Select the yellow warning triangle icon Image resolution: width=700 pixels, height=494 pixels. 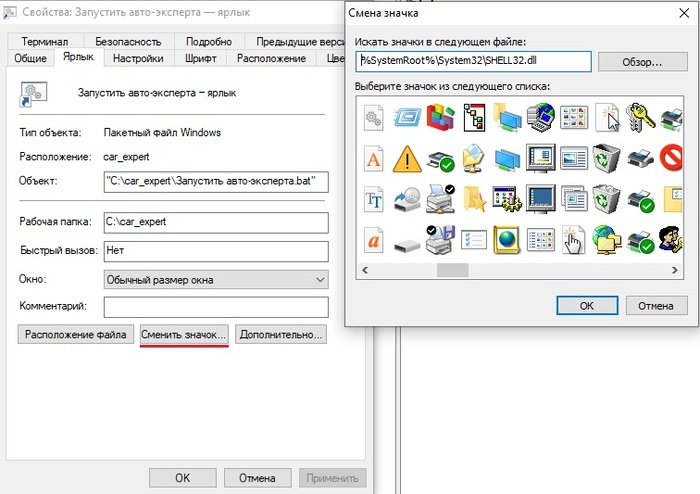pyautogui.click(x=406, y=158)
